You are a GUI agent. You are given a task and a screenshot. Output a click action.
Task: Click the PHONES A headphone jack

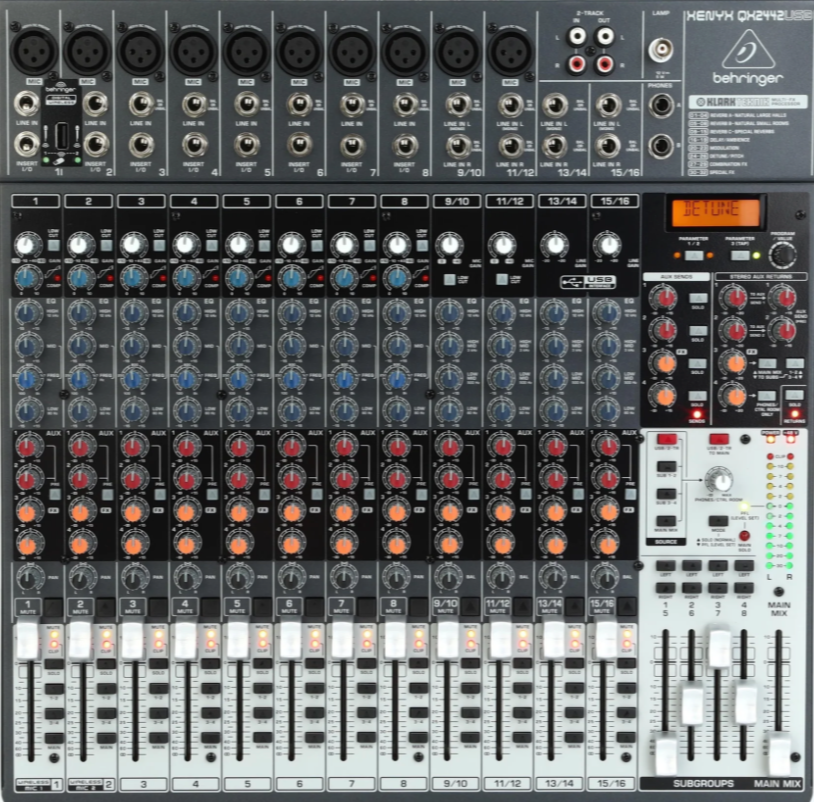tap(661, 106)
